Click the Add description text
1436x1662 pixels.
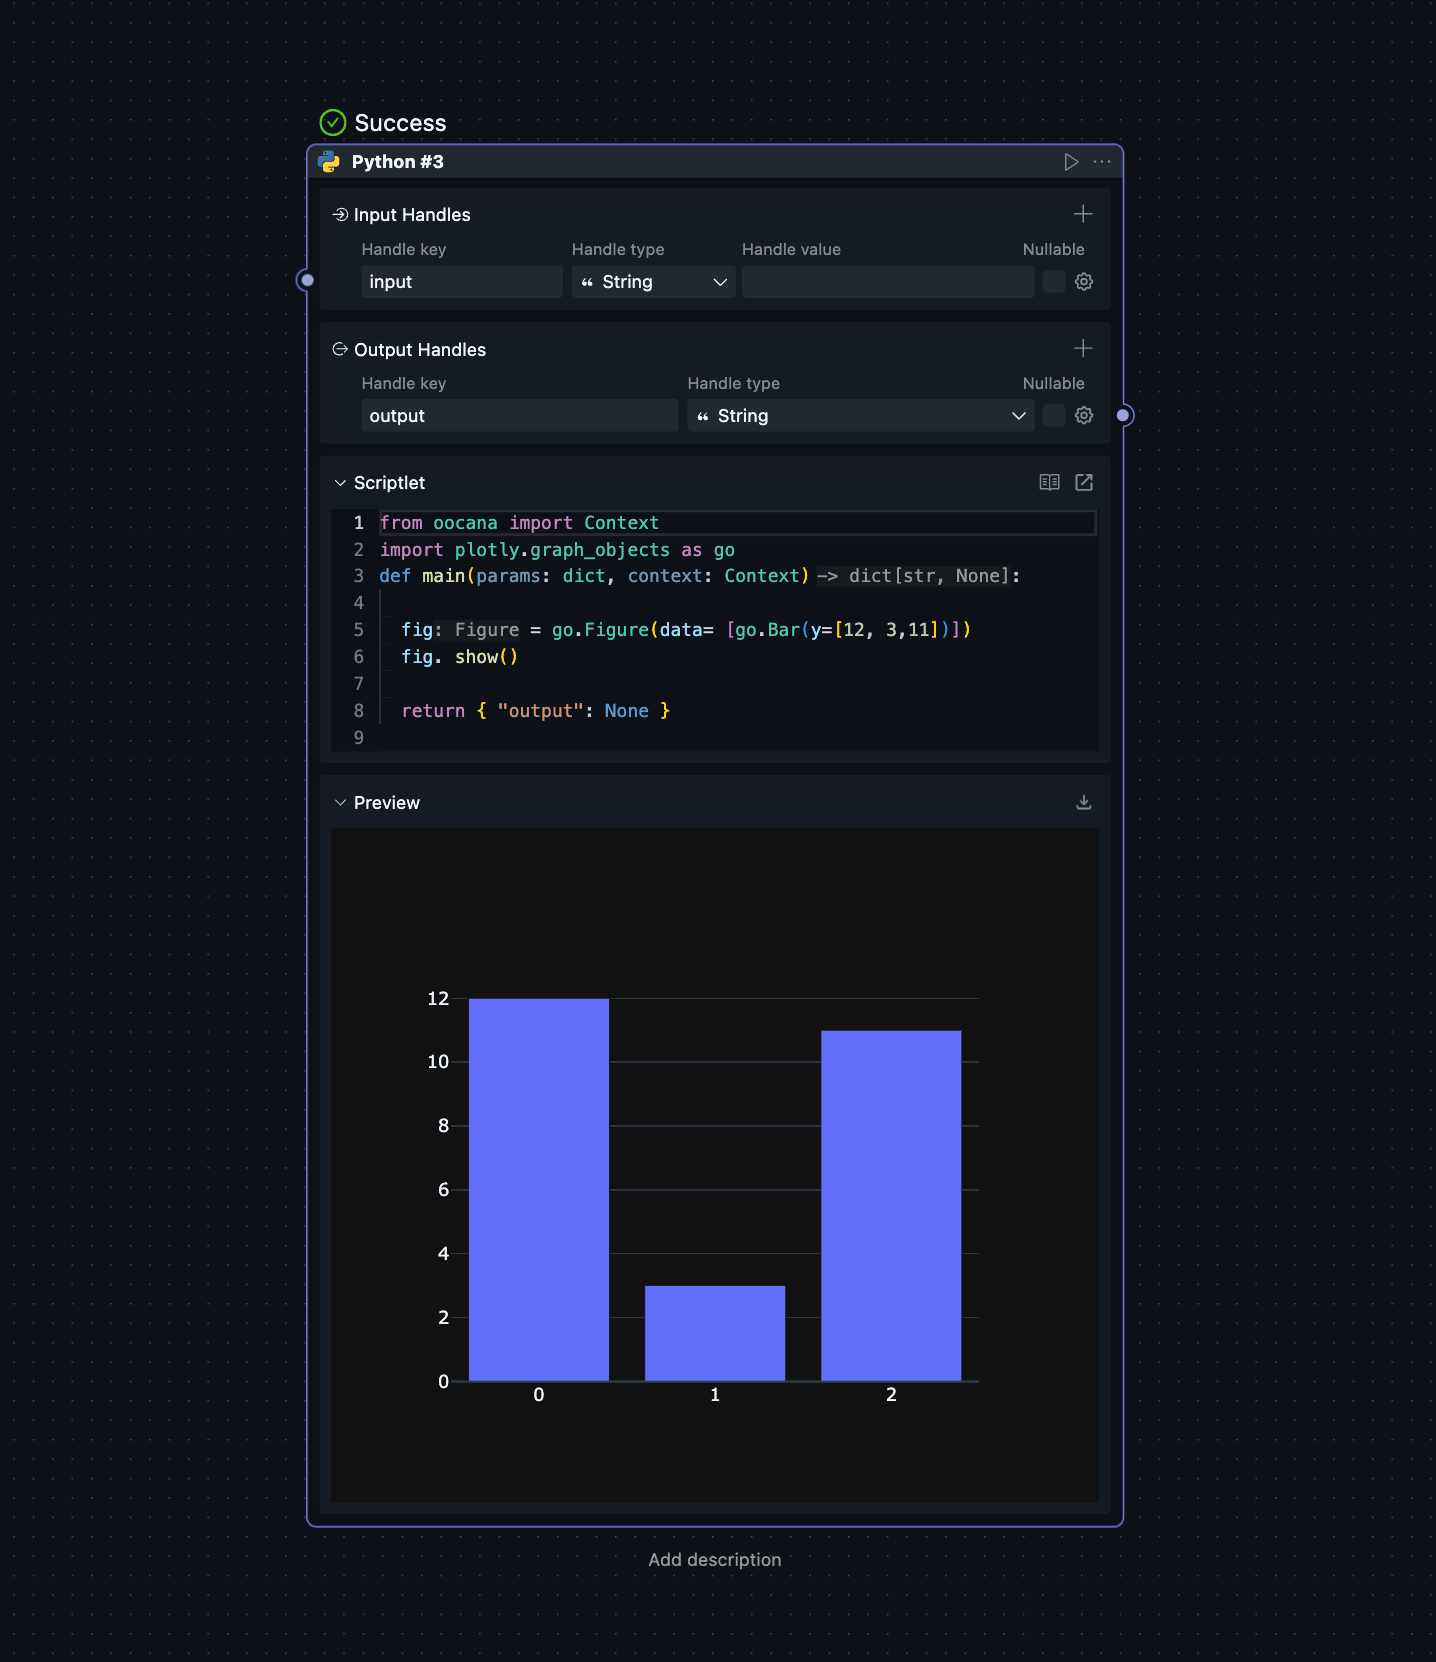(715, 1560)
